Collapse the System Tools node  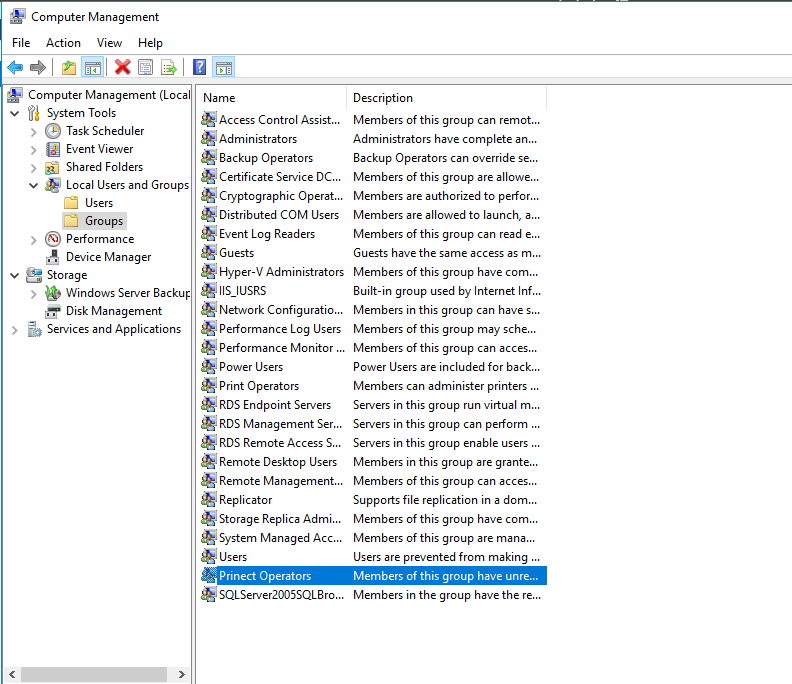click(x=15, y=113)
